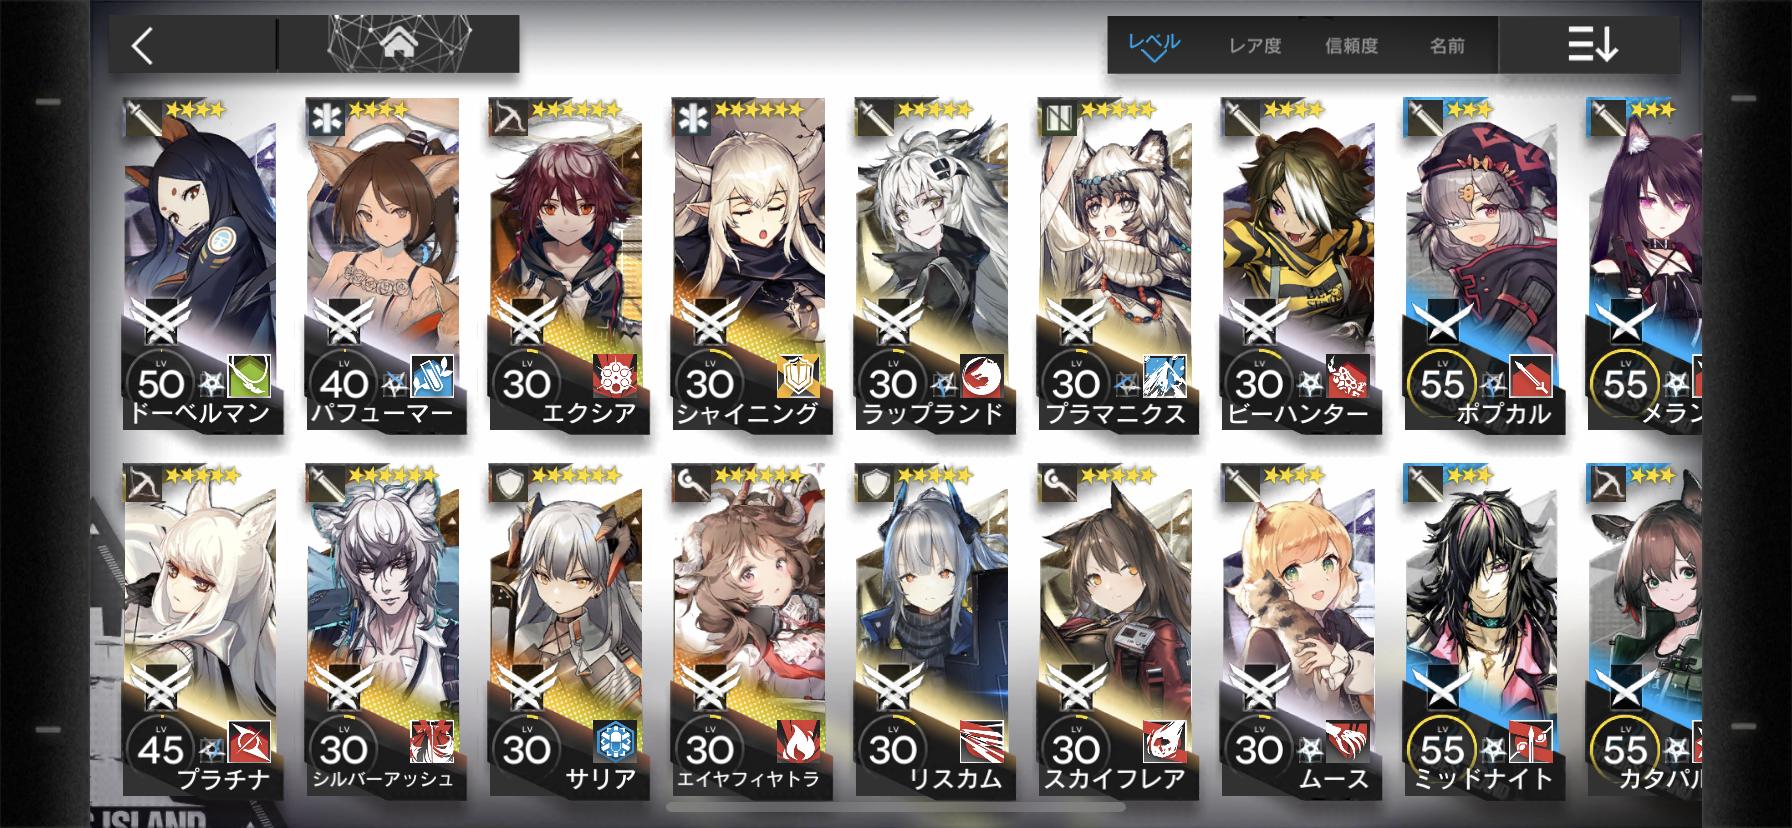Click シャイニング's yellow shield skill icon
The height and width of the screenshot is (828, 1792).
797,376
